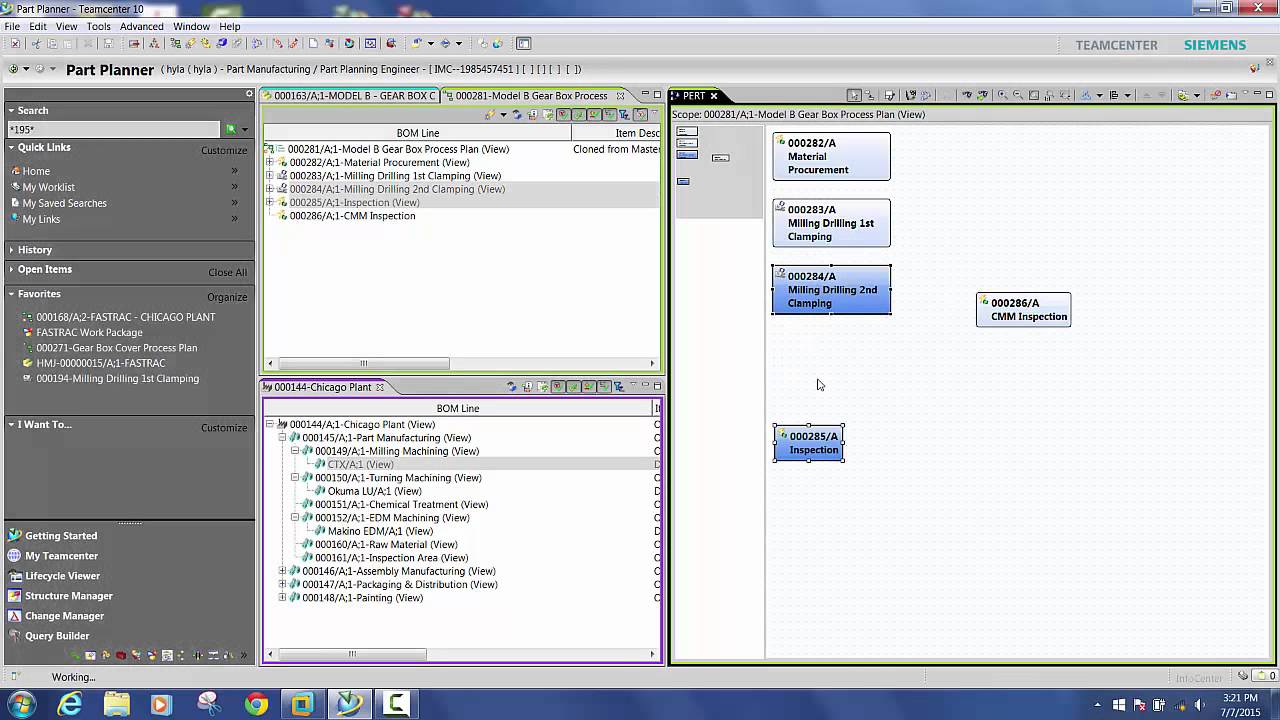Image resolution: width=1280 pixels, height=720 pixels.
Task: Open Lifecycle Viewer from the sidebar
Action: click(x=63, y=575)
